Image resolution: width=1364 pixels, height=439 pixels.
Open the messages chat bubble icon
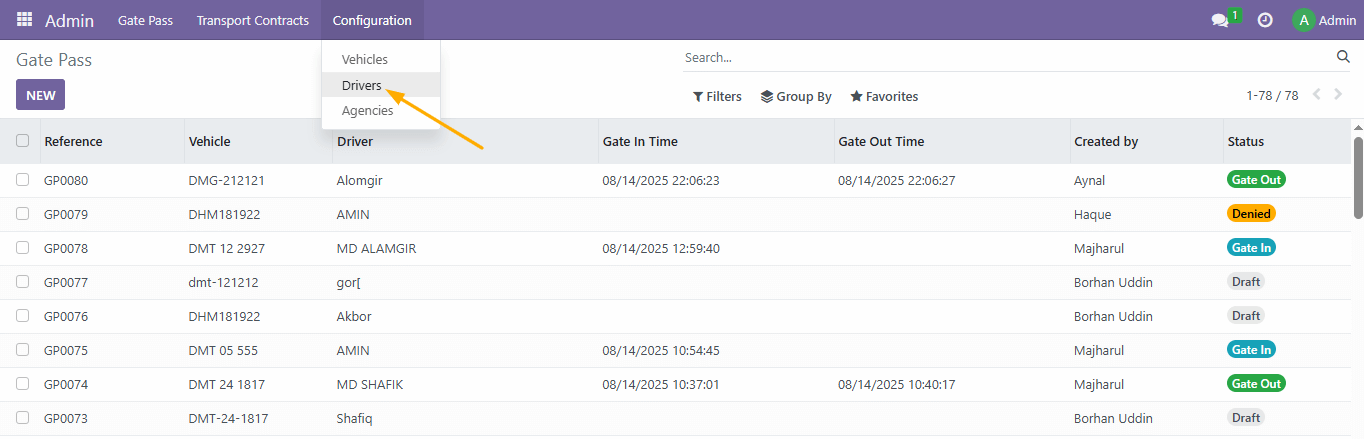tap(1219, 20)
